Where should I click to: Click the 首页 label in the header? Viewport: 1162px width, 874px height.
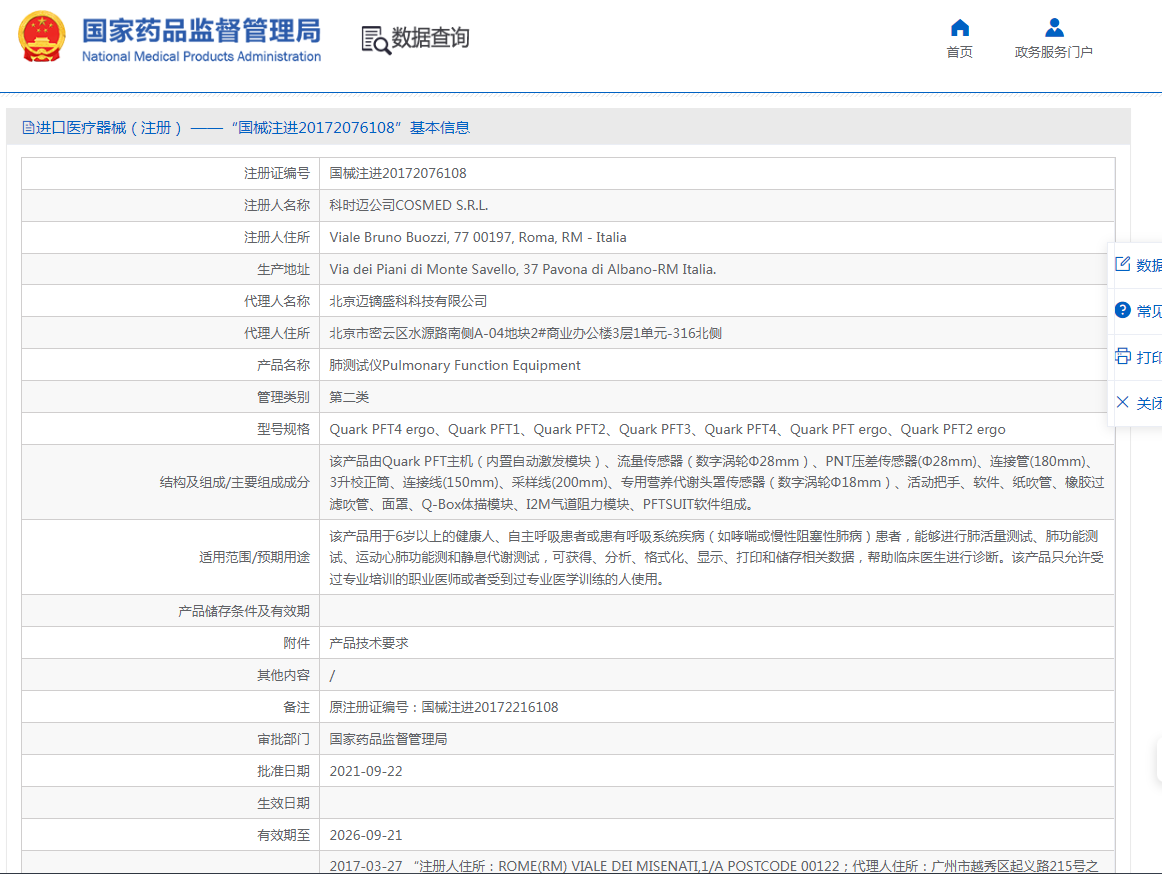(x=960, y=52)
